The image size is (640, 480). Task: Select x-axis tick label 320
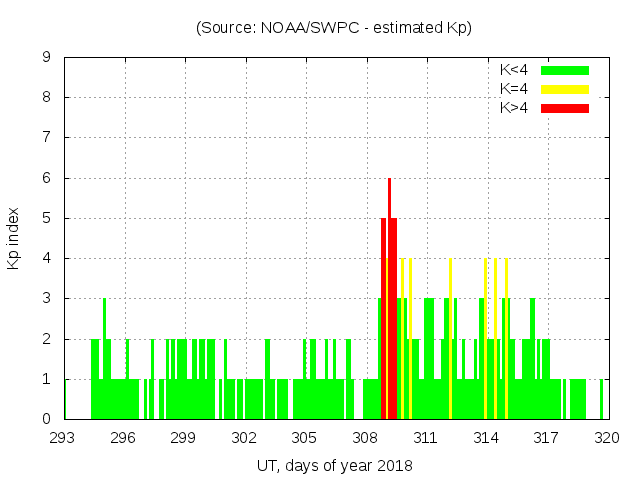pos(607,438)
